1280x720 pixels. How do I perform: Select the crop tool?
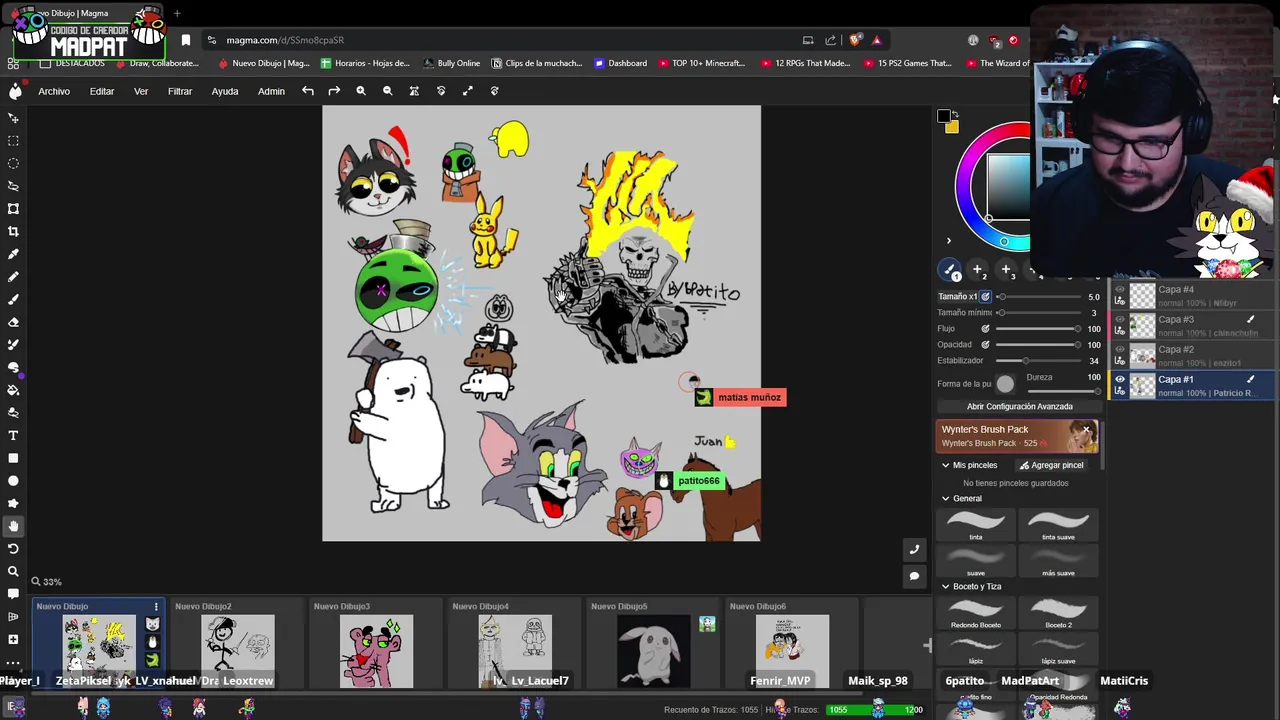pos(13,231)
